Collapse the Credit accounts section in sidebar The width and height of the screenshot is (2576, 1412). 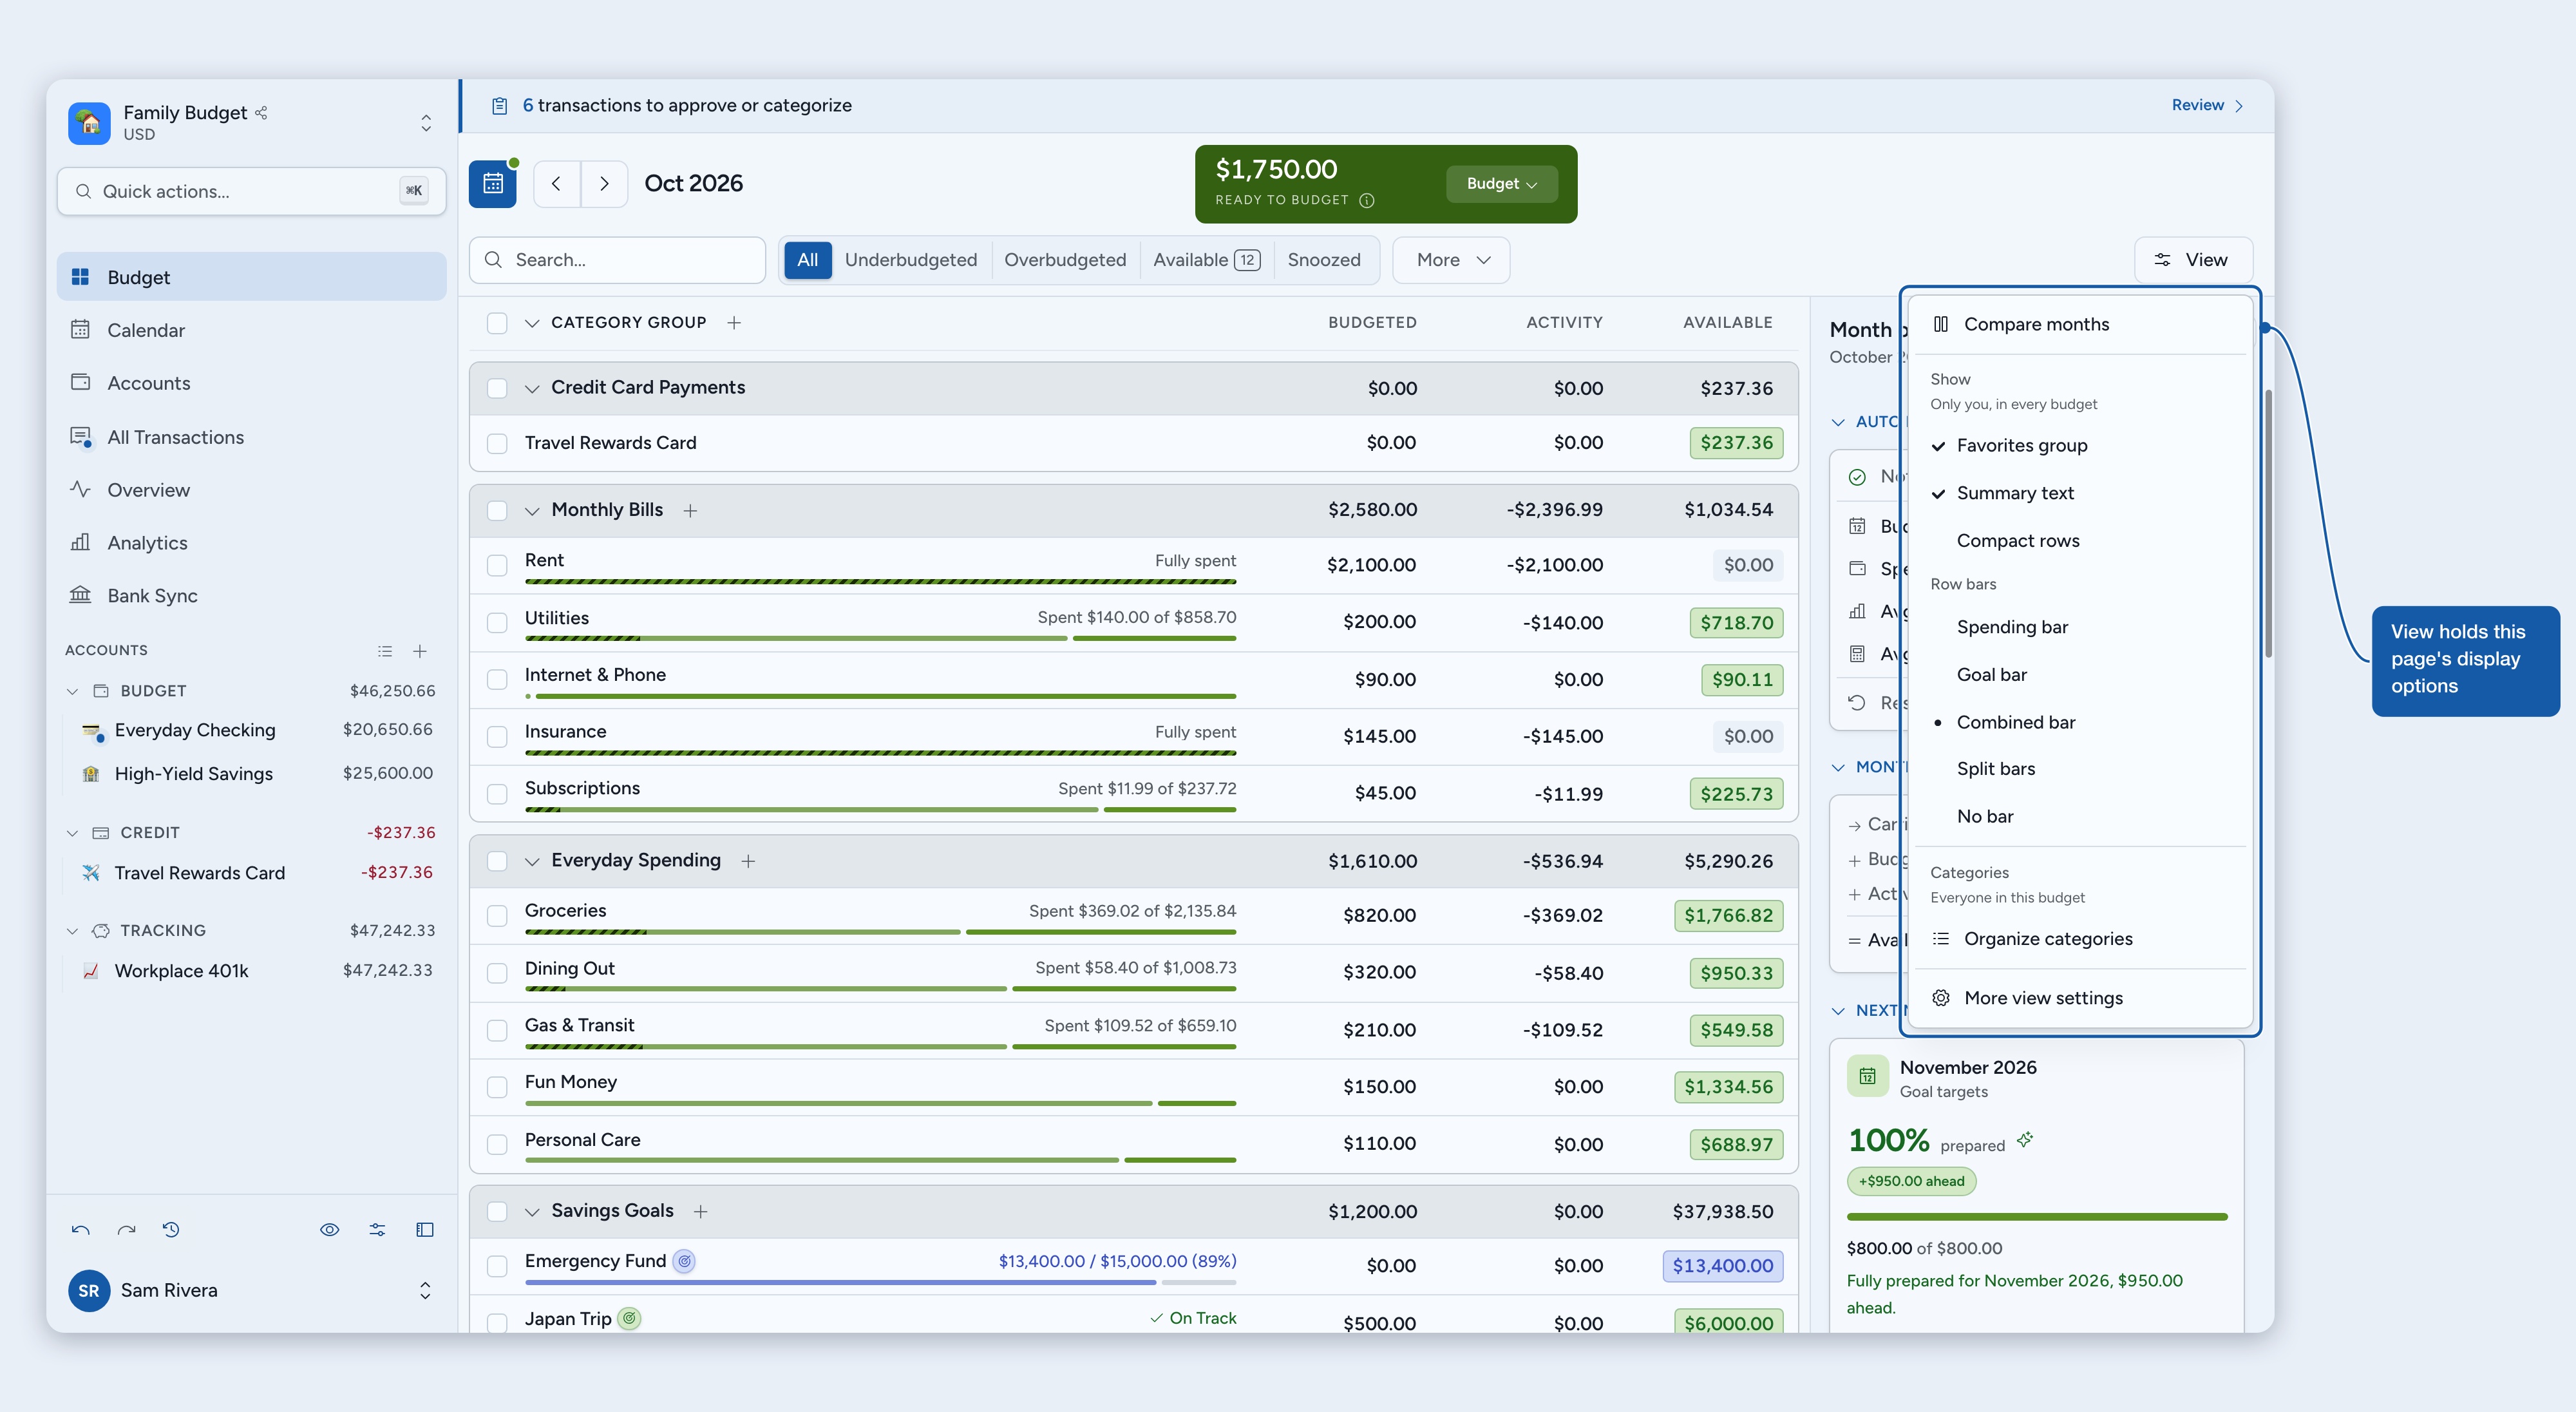click(x=72, y=833)
